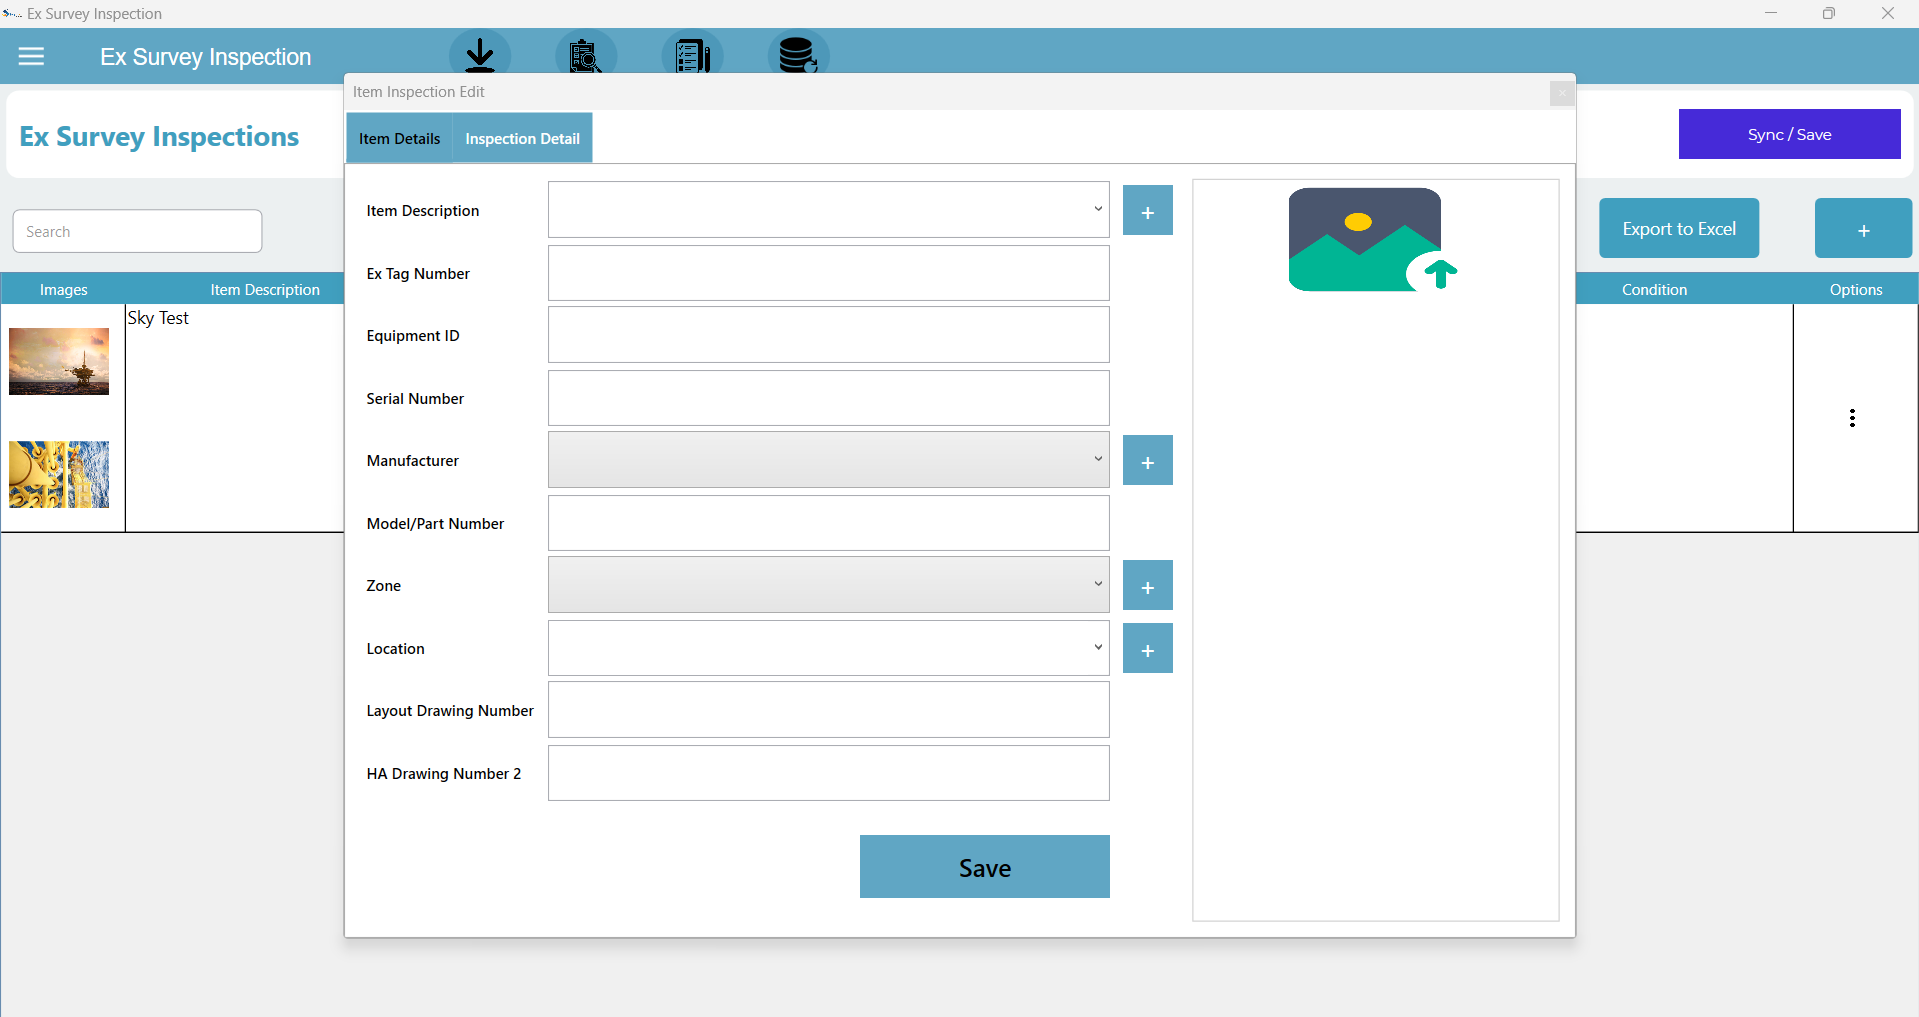Viewport: 1919px width, 1017px height.
Task: Add new Manufacturer with plus button
Action: tap(1147, 461)
